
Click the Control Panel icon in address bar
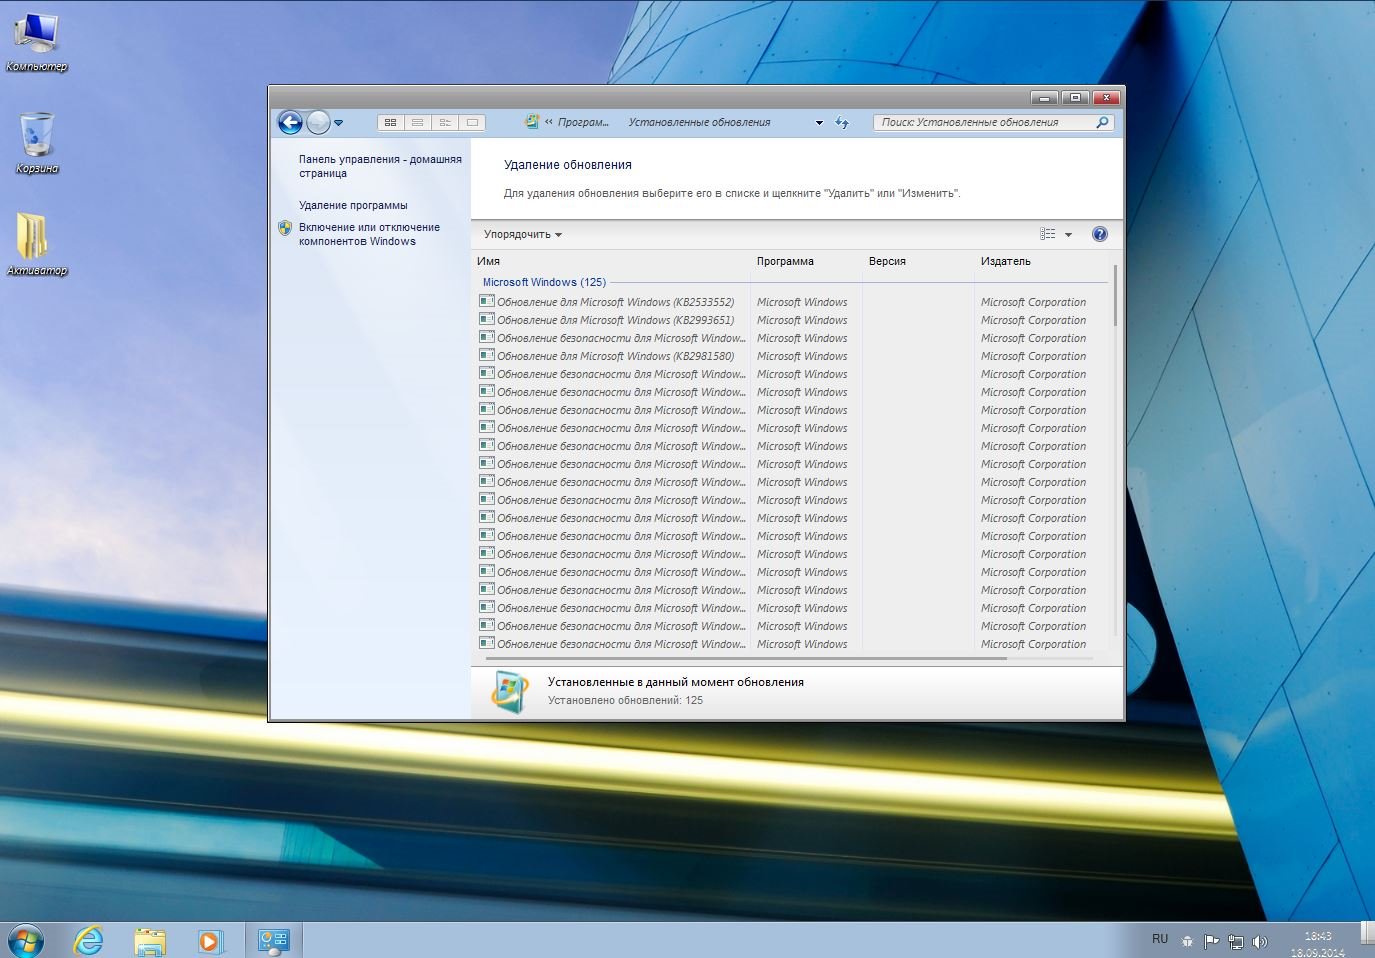click(x=532, y=122)
